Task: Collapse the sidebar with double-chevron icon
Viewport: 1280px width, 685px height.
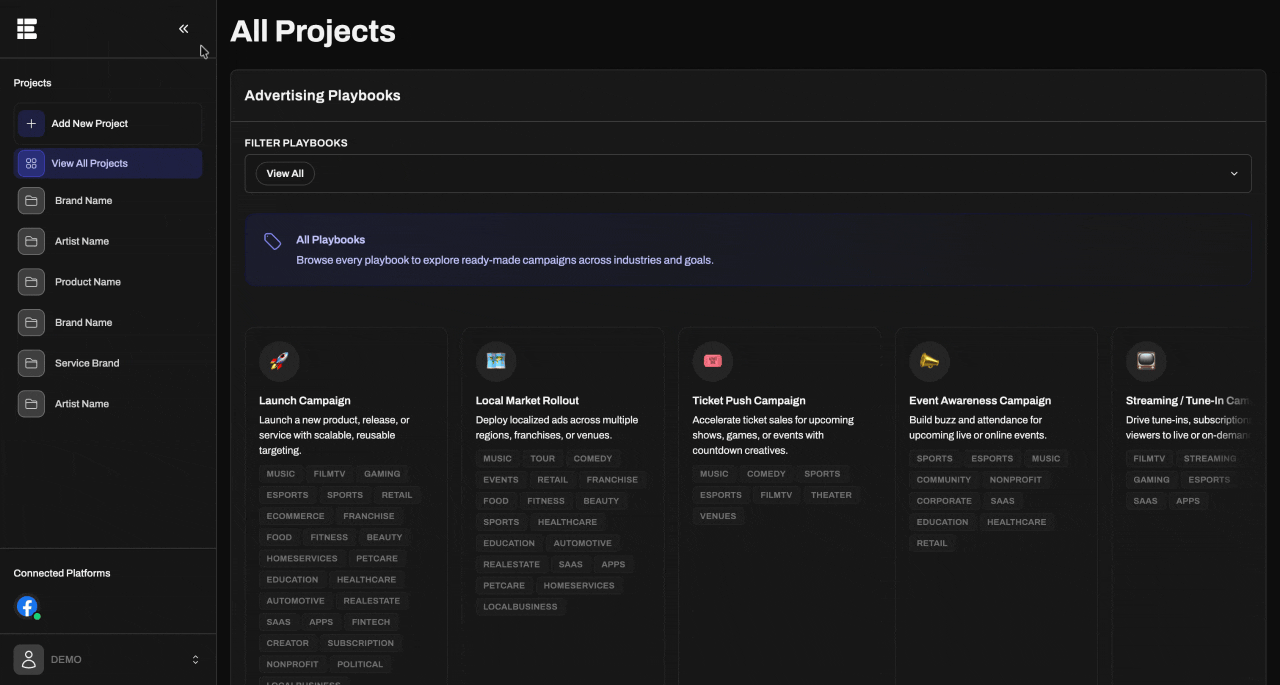Action: (x=184, y=29)
